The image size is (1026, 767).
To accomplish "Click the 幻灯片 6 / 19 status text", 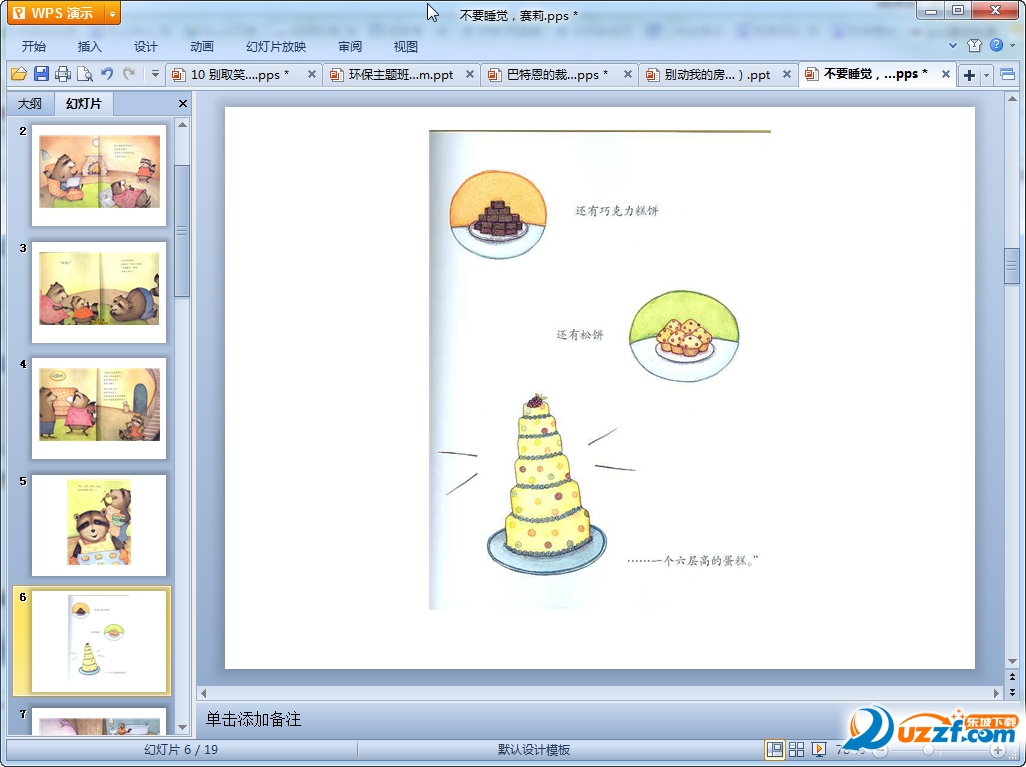I will click(181, 750).
